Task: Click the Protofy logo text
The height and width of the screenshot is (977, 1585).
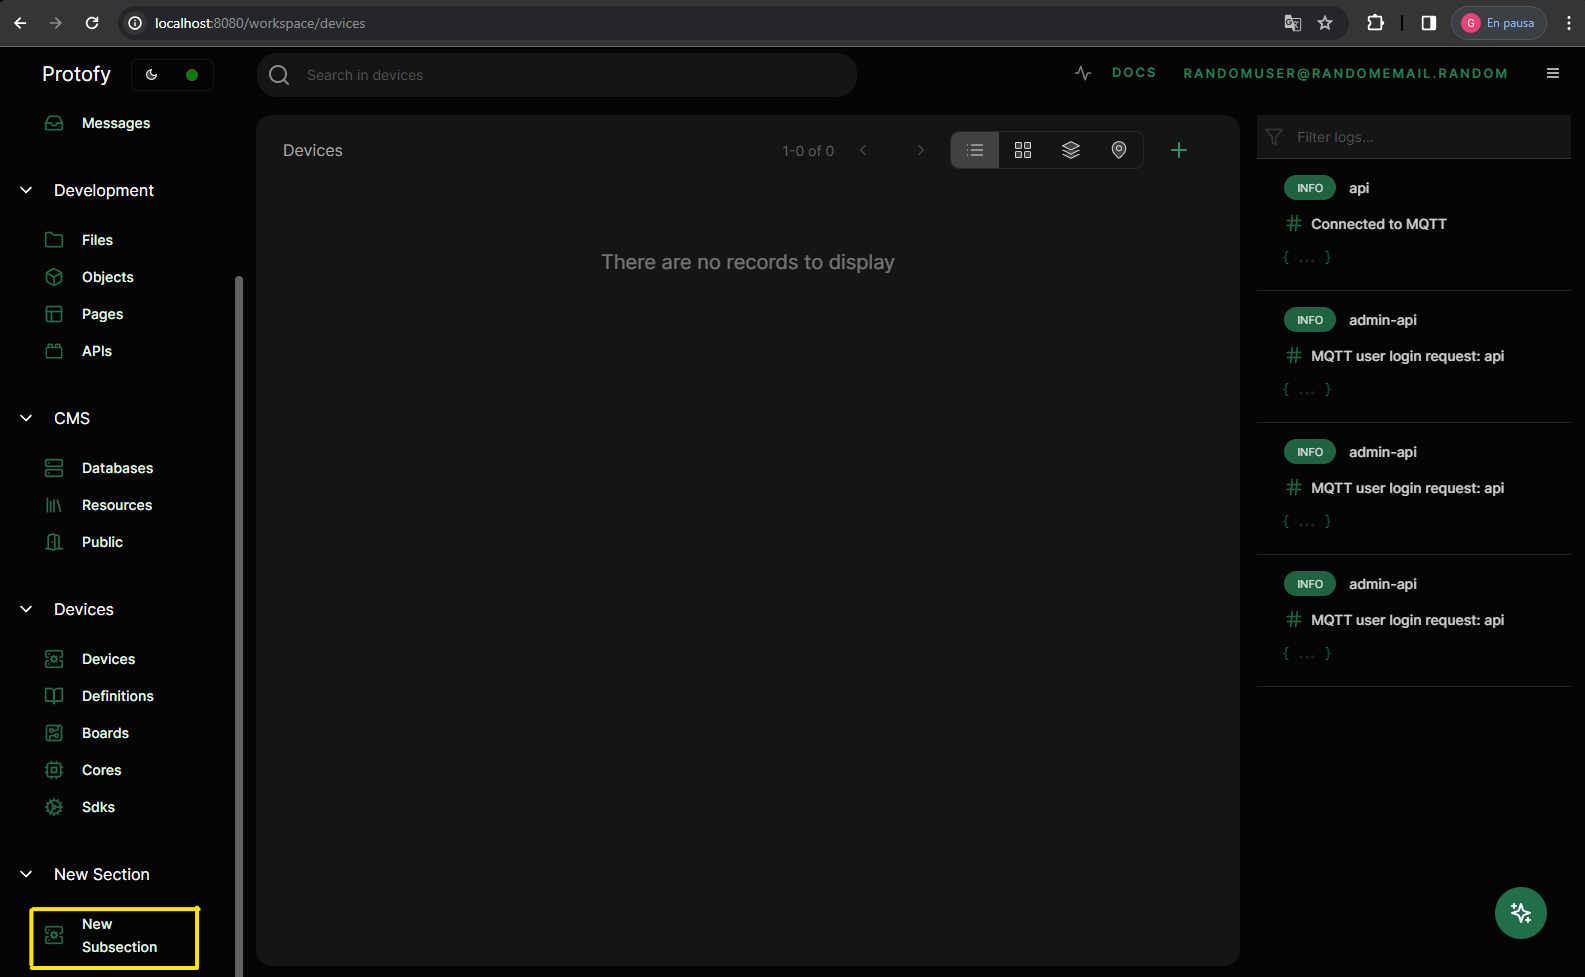Action: coord(76,74)
